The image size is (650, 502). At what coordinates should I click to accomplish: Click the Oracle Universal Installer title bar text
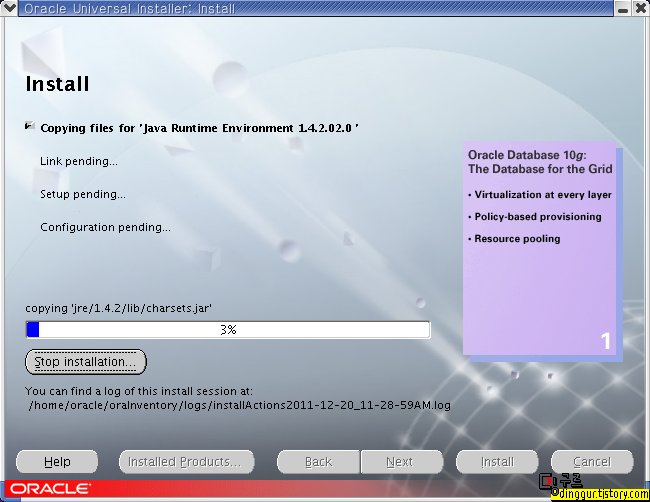[130, 8]
